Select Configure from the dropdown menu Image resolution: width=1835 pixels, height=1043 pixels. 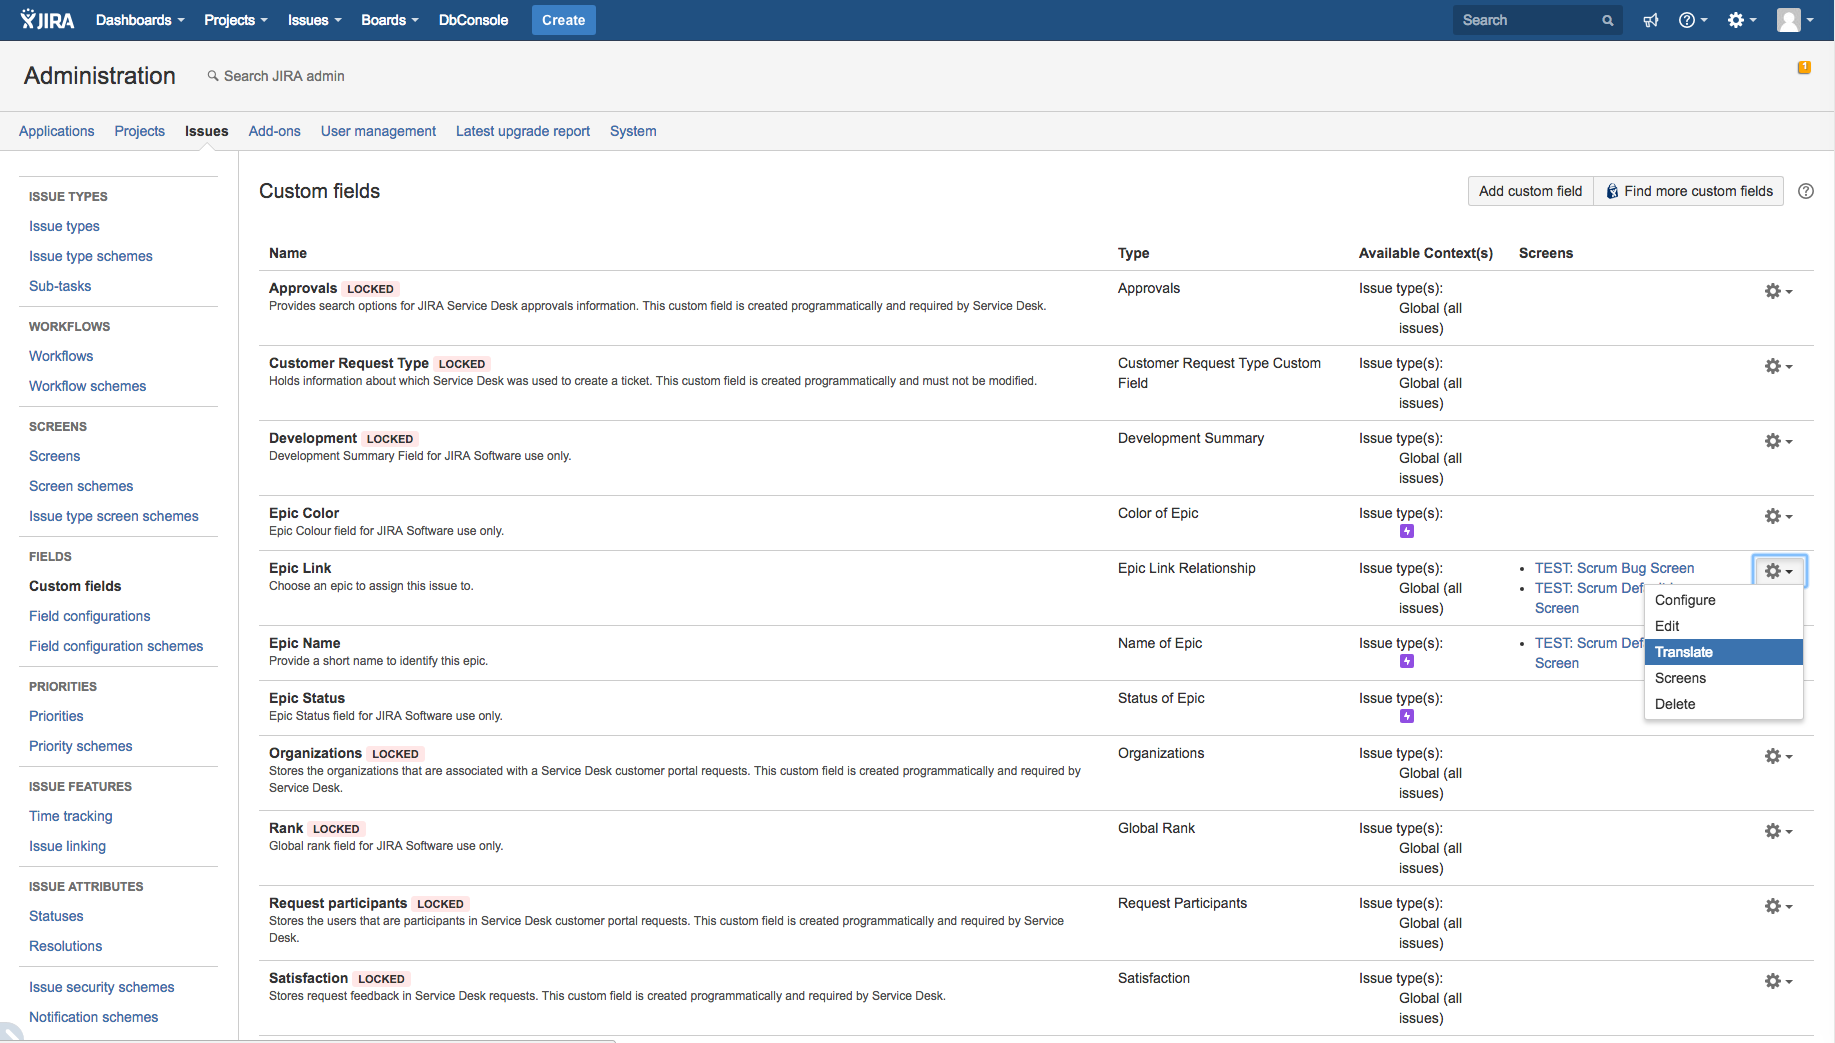1724,600
